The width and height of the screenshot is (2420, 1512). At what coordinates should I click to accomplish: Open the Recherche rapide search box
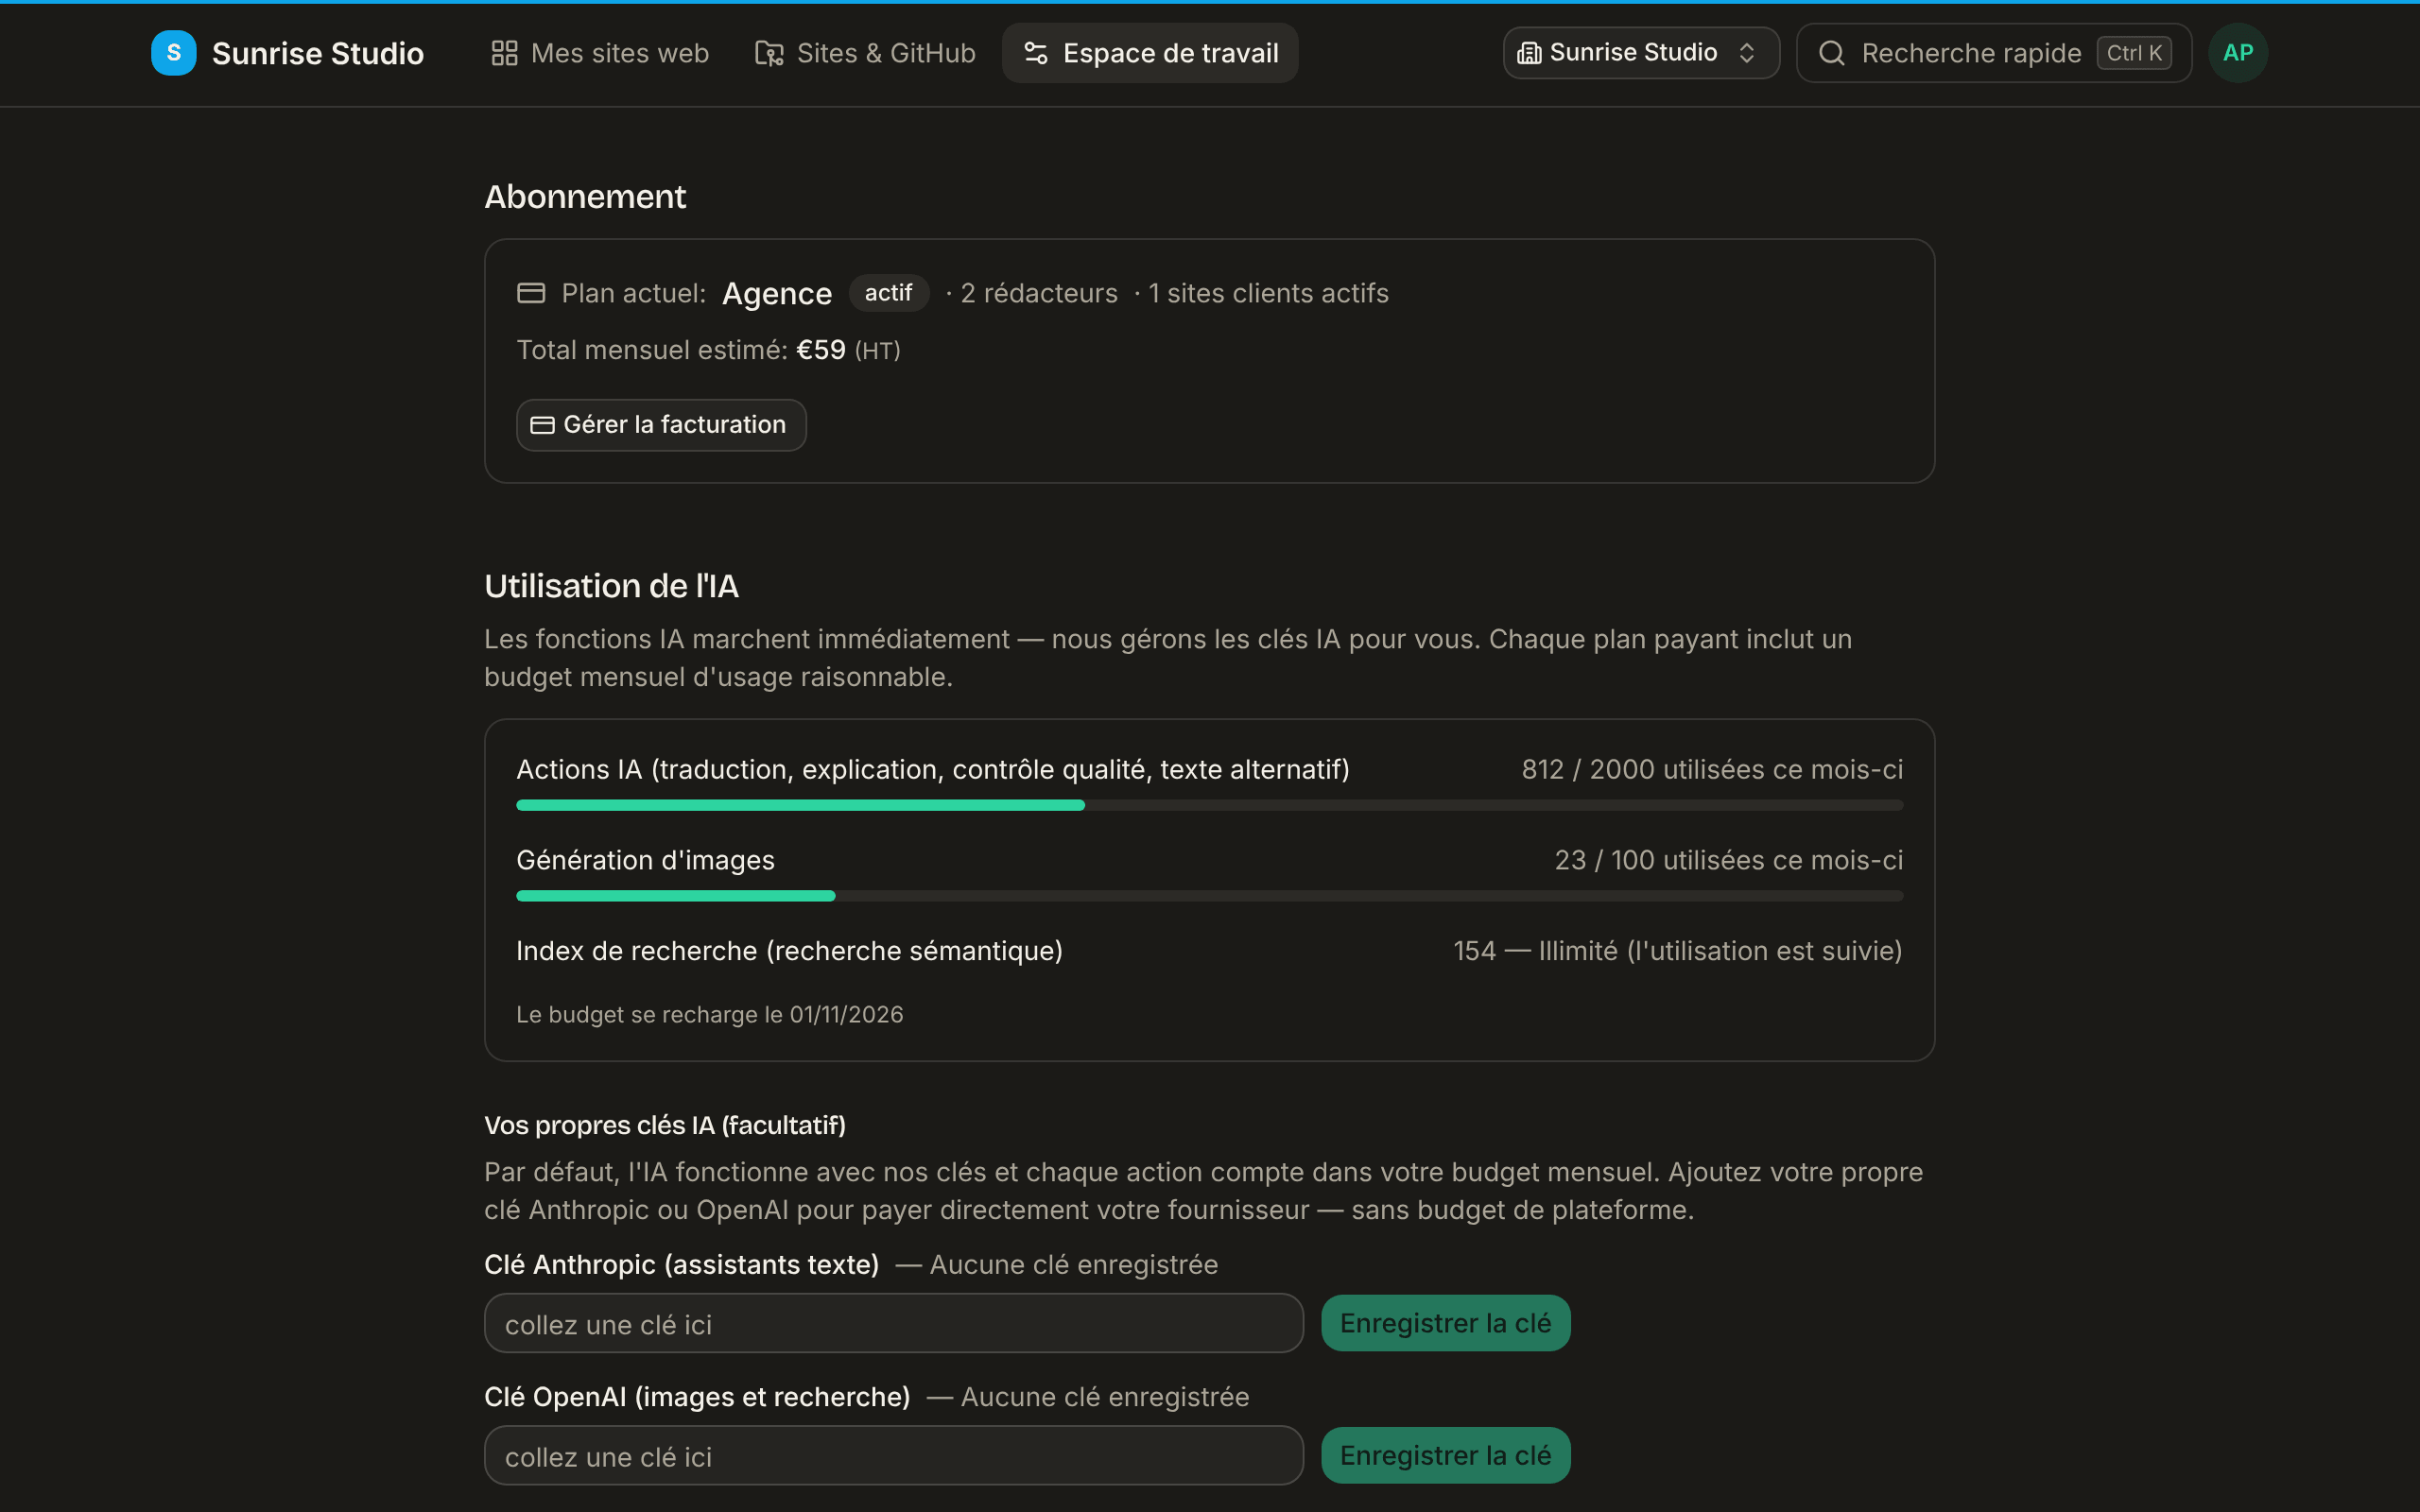tap(1994, 53)
